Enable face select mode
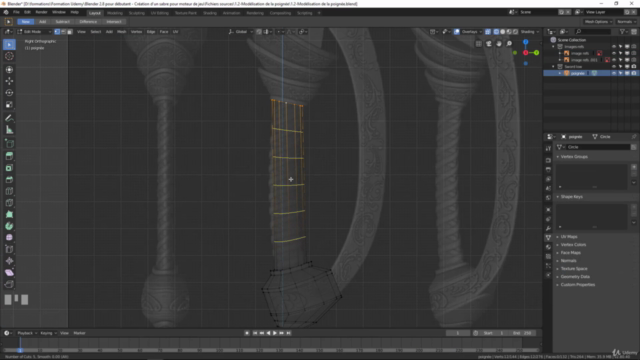Viewport: 640px width, 360px height. pos(69,32)
